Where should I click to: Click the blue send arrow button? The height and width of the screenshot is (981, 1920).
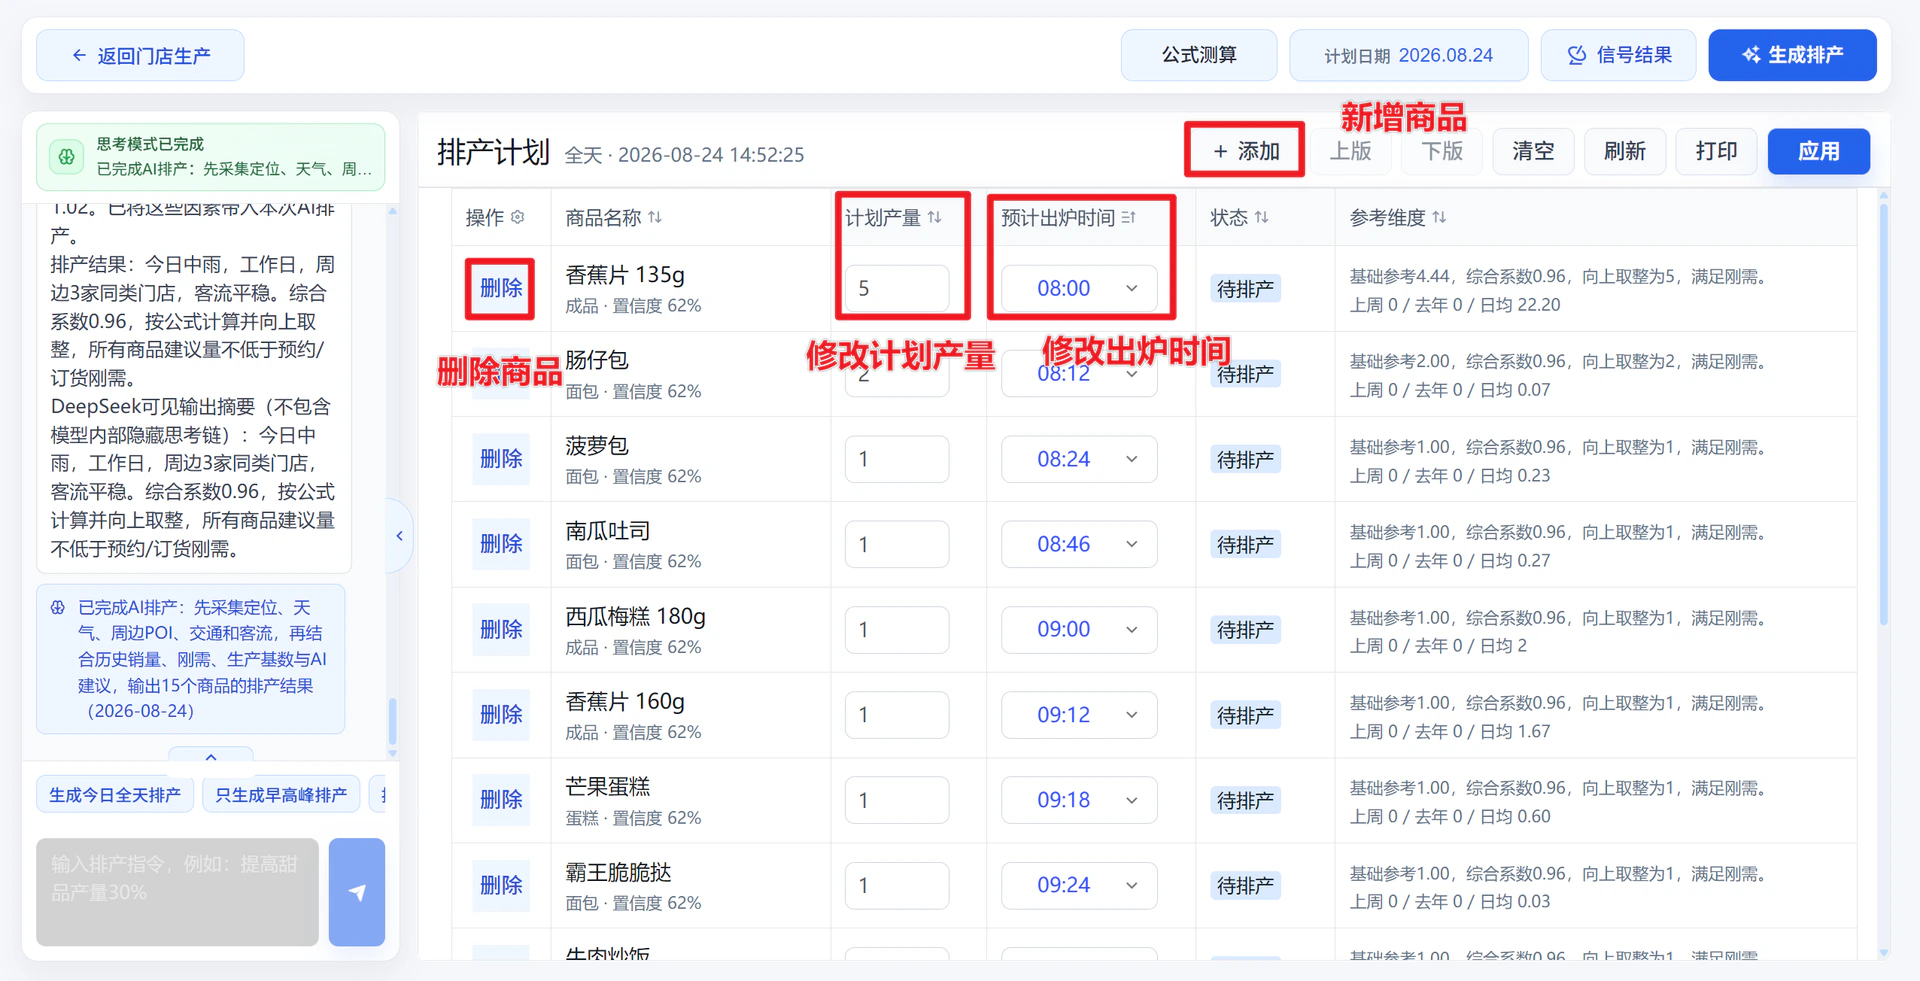[x=357, y=892]
